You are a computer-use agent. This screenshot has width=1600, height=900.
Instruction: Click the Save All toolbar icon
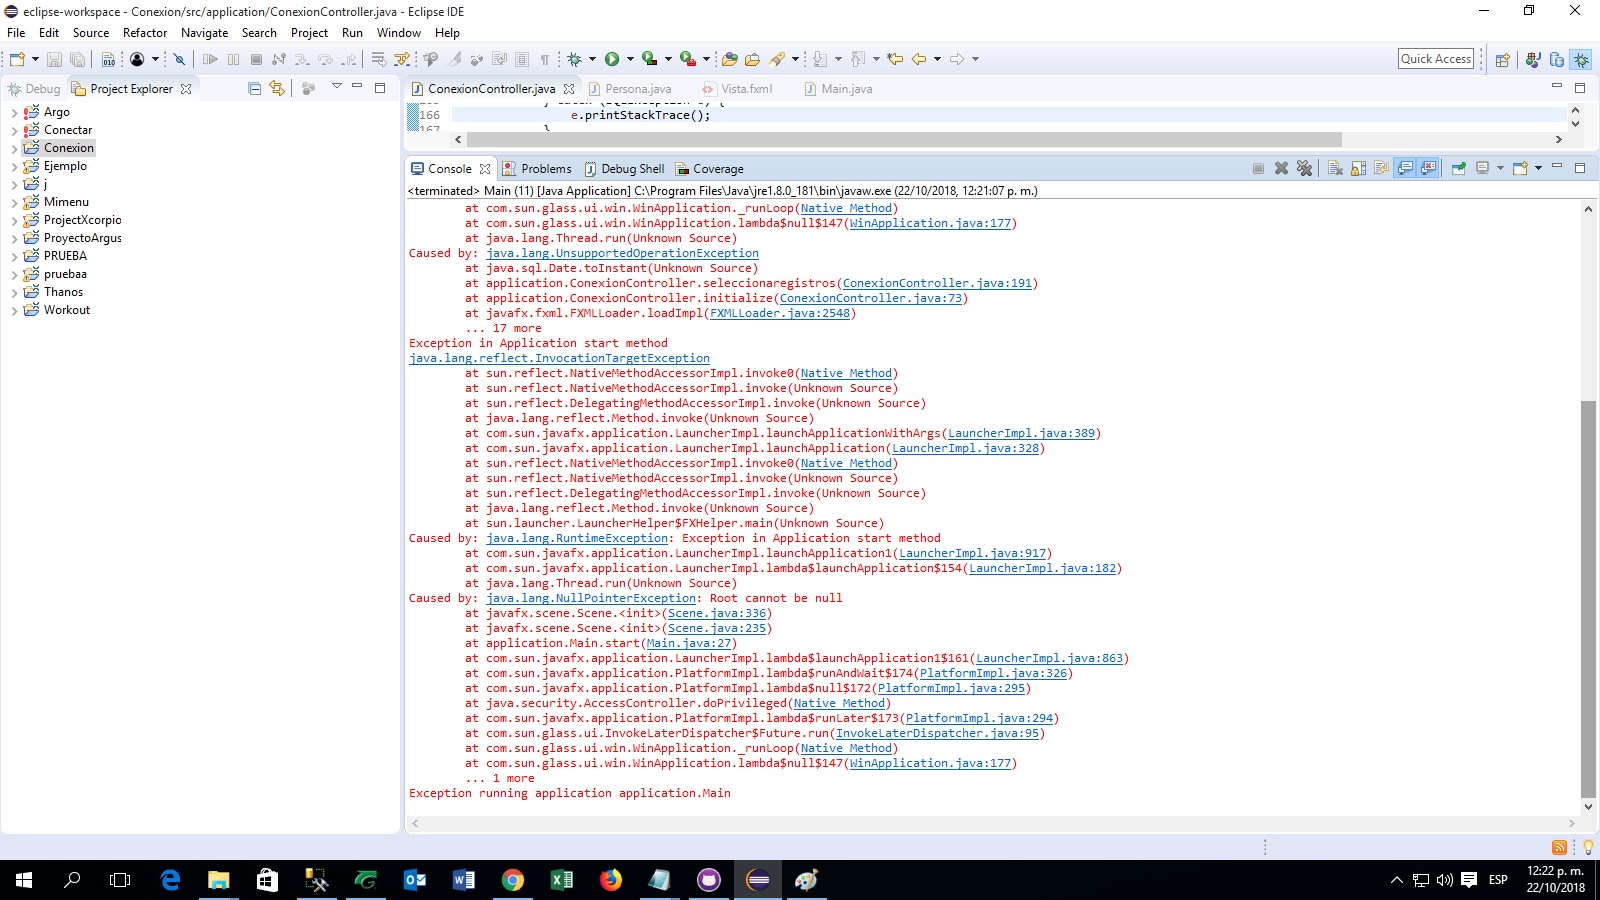pyautogui.click(x=76, y=58)
